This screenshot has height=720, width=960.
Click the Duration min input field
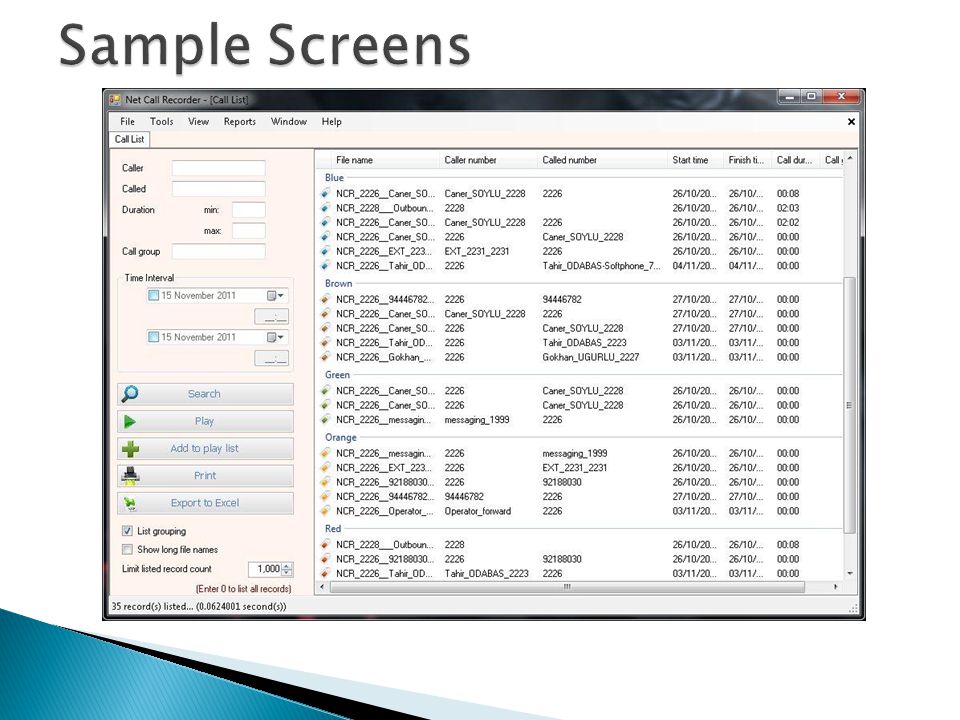coord(249,210)
